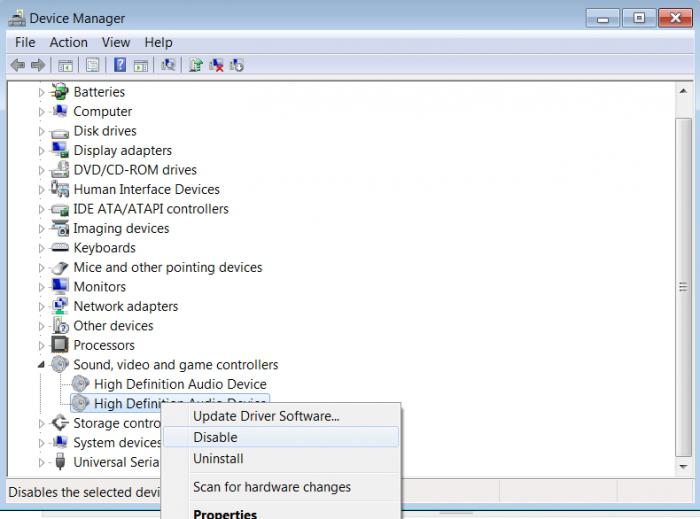Click the Other devices question mark icon
This screenshot has height=519, width=700.
tap(59, 325)
